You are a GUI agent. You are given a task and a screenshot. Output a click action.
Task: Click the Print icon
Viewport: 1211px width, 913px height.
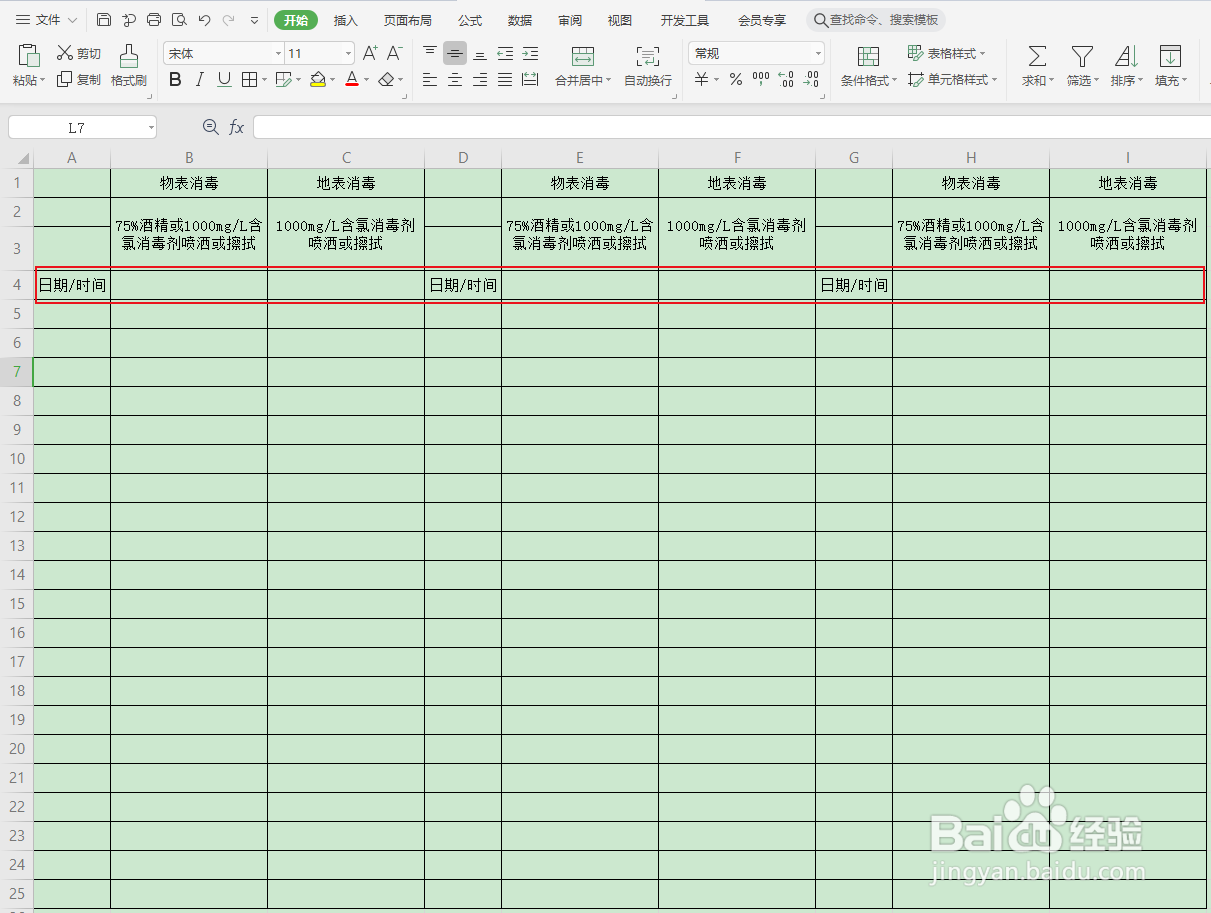pyautogui.click(x=153, y=20)
